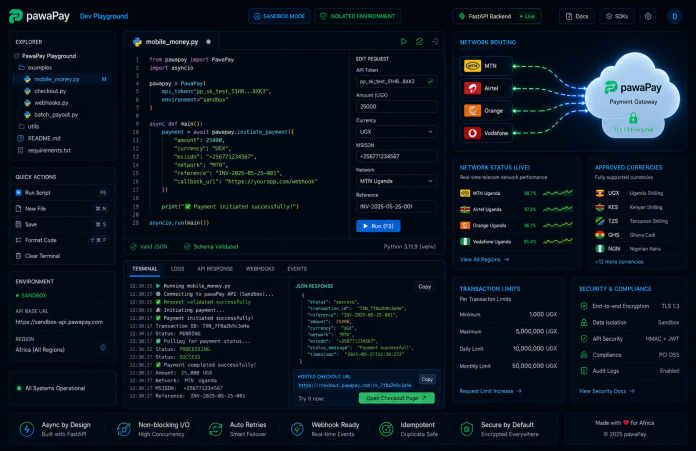Open the settings gear in header
Image resolution: width=696 pixels, height=451 pixels.
tap(648, 16)
